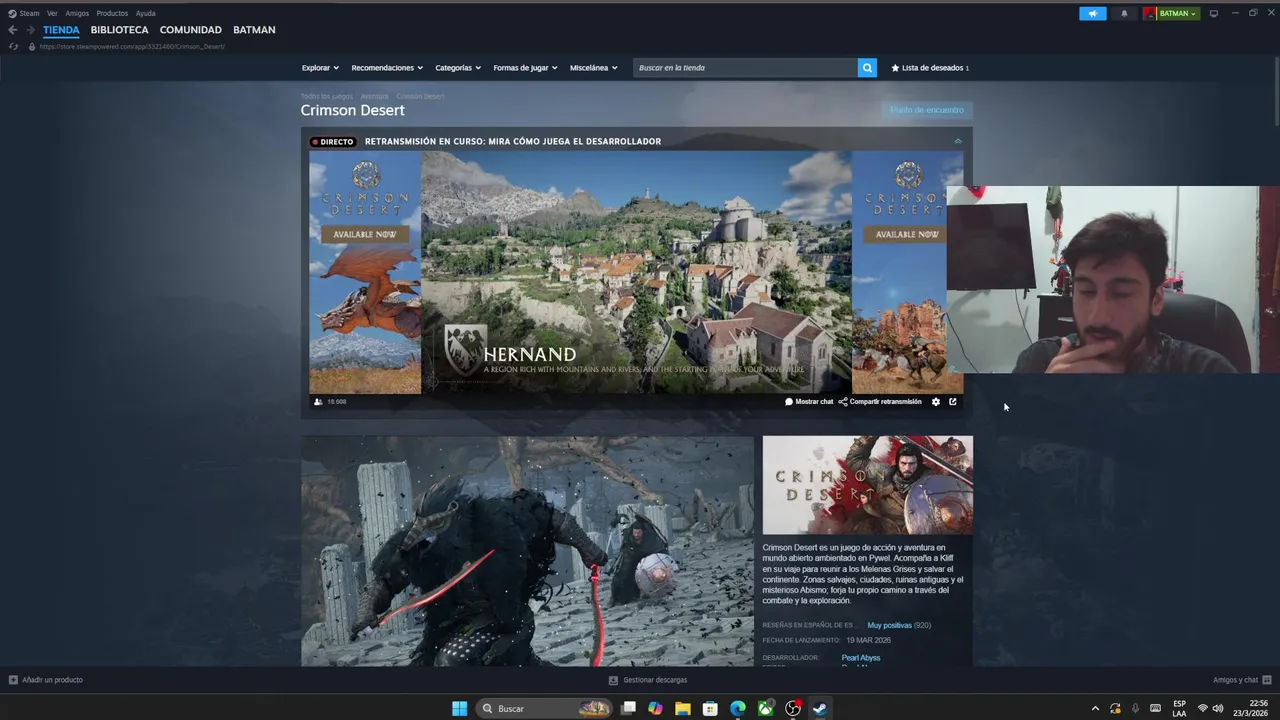1280x720 pixels.
Task: Open the Muy positivas reviews link
Action: [889, 625]
